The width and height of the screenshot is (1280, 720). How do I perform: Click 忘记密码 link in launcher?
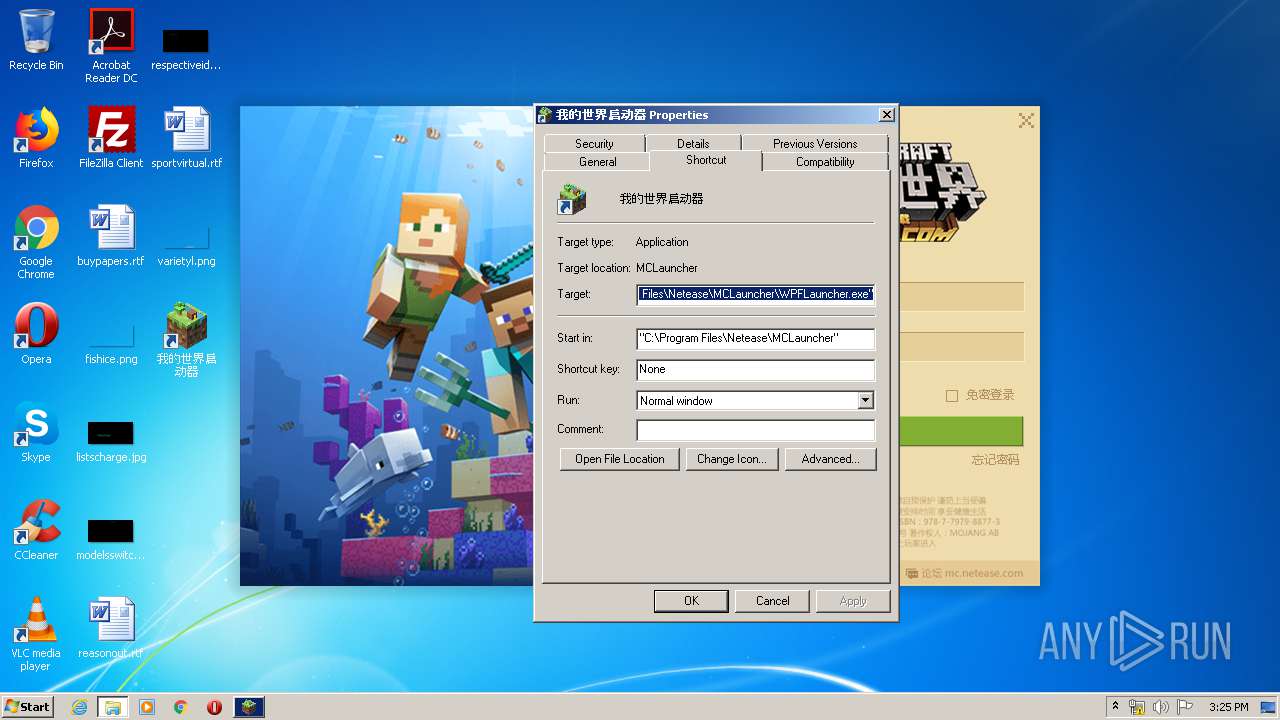coord(995,460)
